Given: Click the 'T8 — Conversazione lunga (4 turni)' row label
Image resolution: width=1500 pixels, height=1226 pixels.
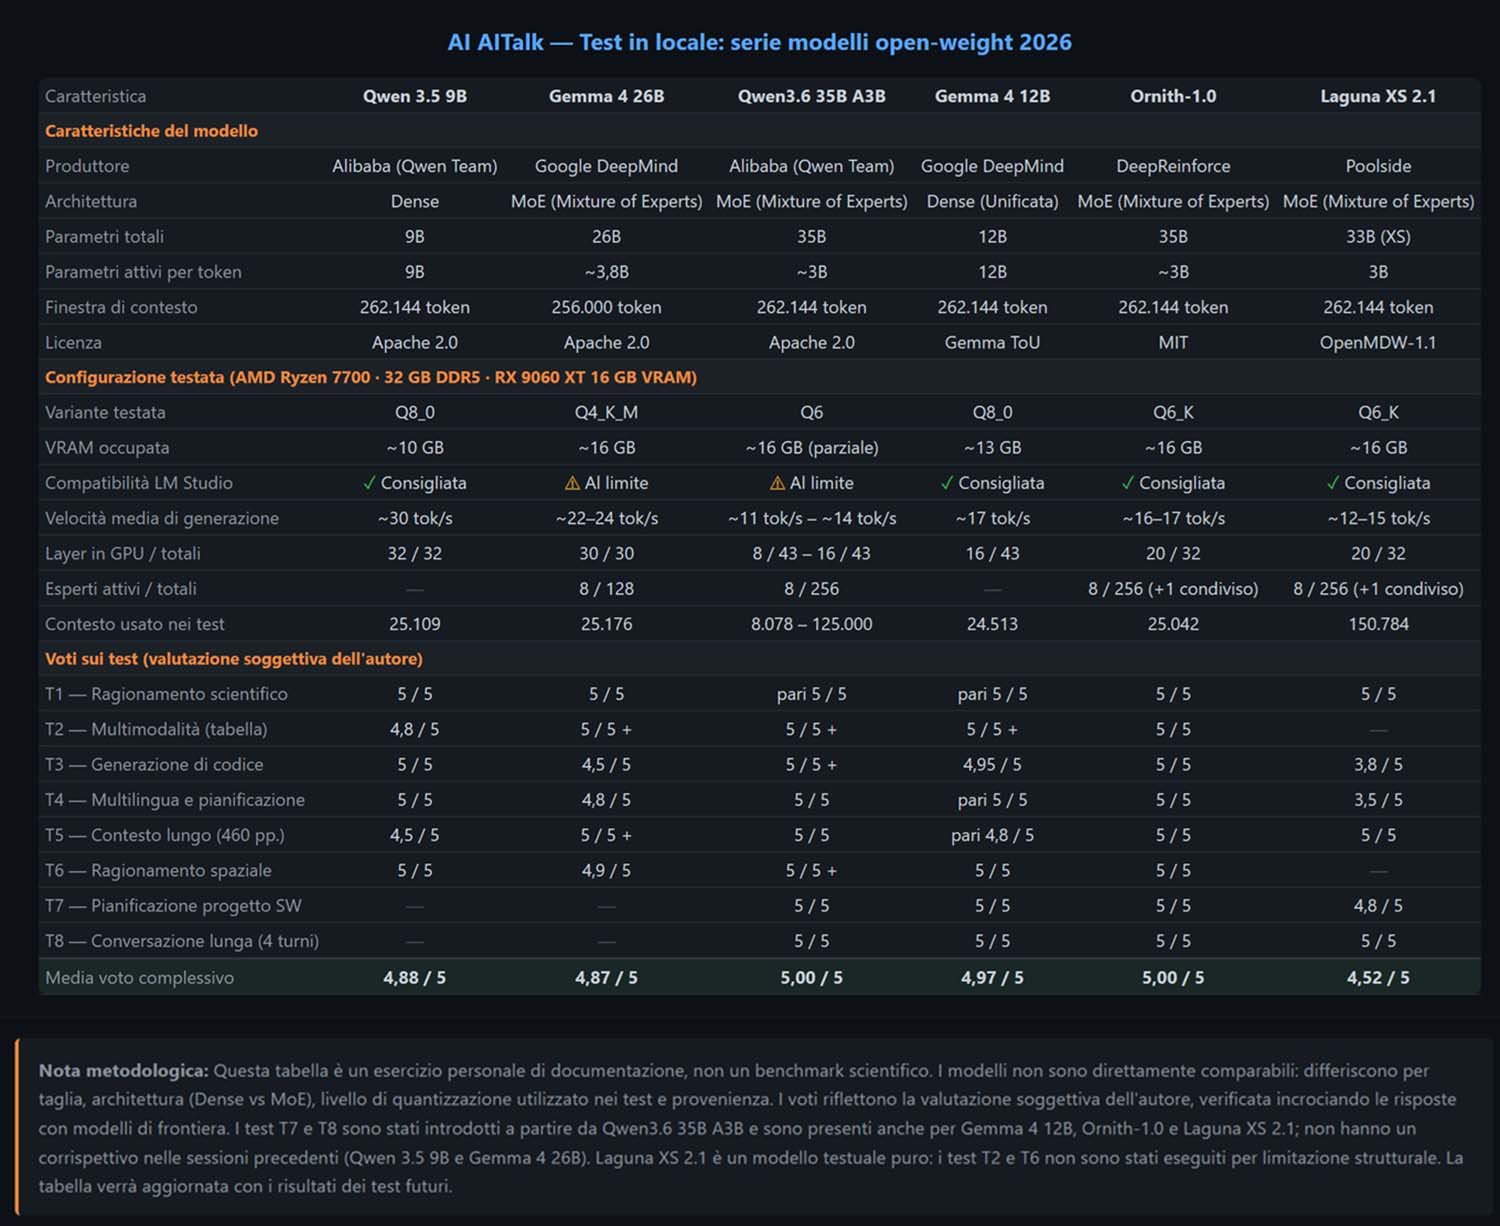Looking at the screenshot, I should 182,941.
